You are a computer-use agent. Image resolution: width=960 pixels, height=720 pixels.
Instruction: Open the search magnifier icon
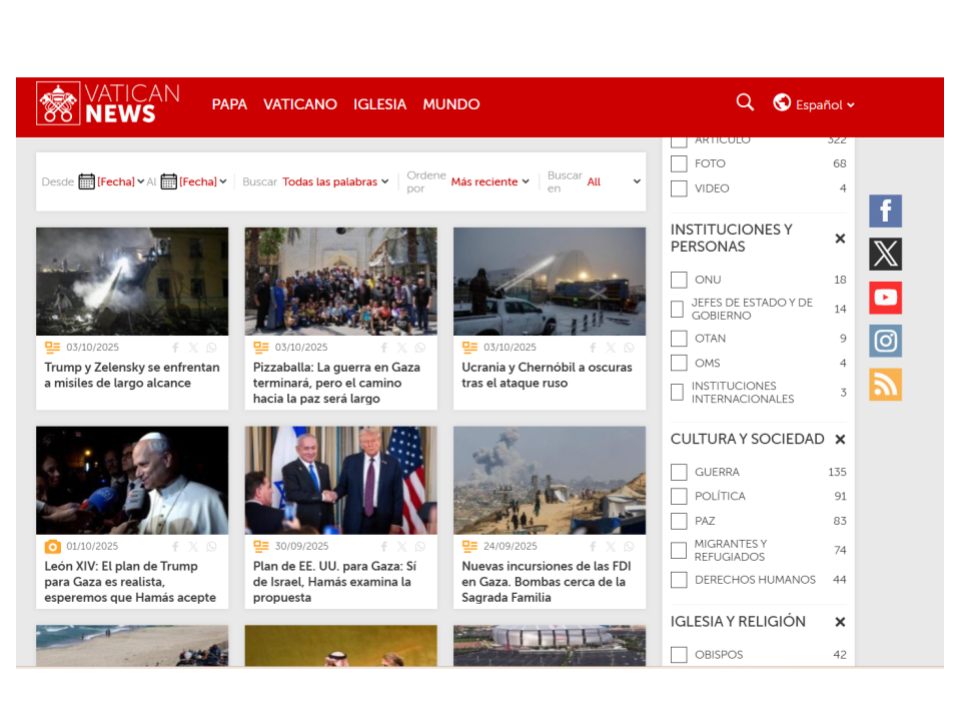(745, 102)
